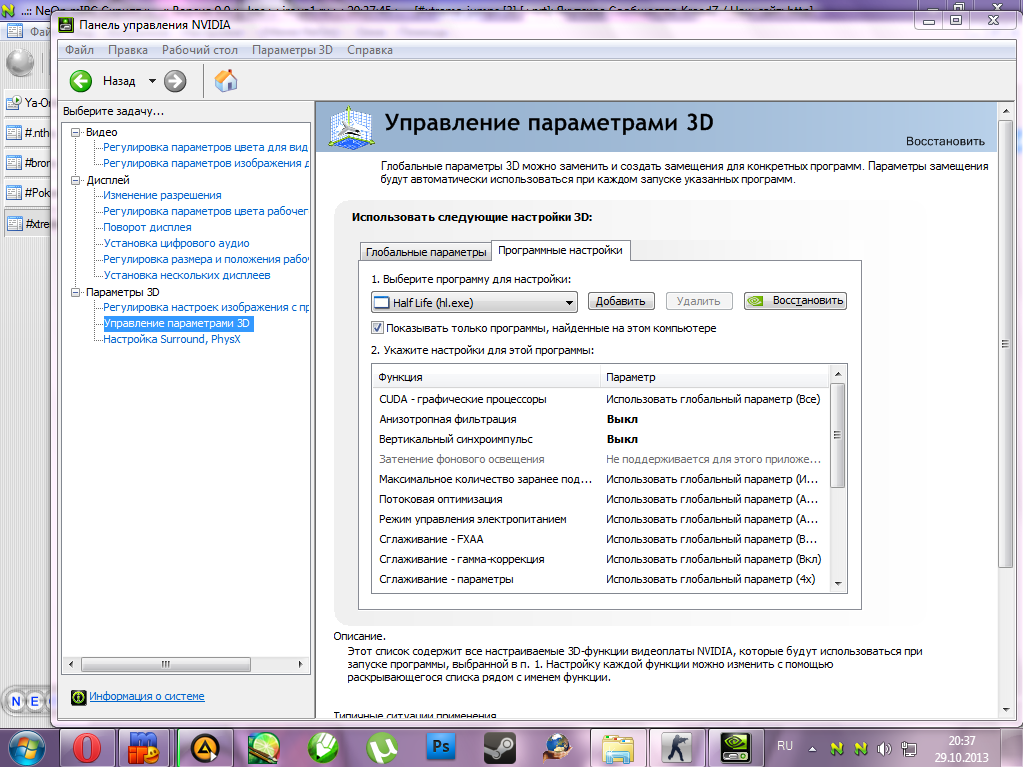Click the Сглаживание - FXAA parameter value

pos(712,540)
